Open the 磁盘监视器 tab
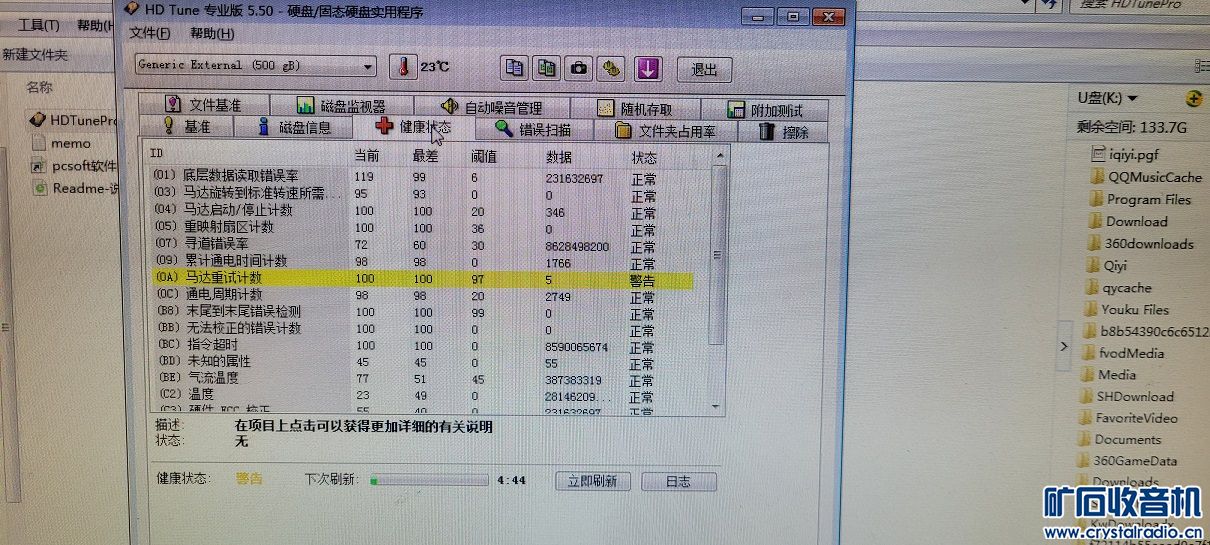1210x545 pixels. tap(342, 107)
